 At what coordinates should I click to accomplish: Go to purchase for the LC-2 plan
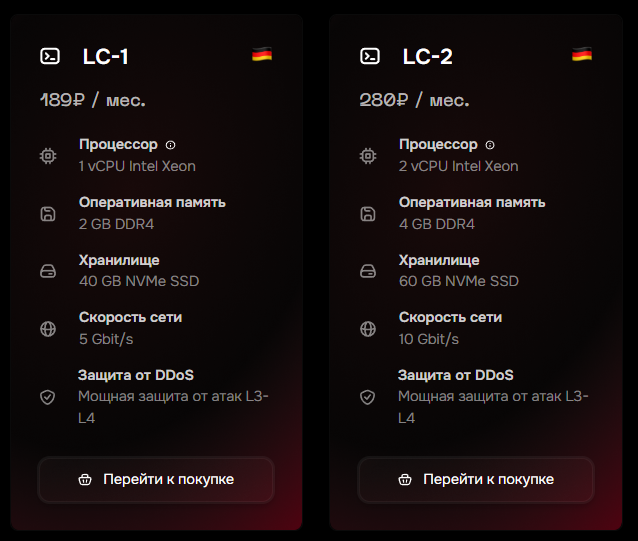point(476,480)
